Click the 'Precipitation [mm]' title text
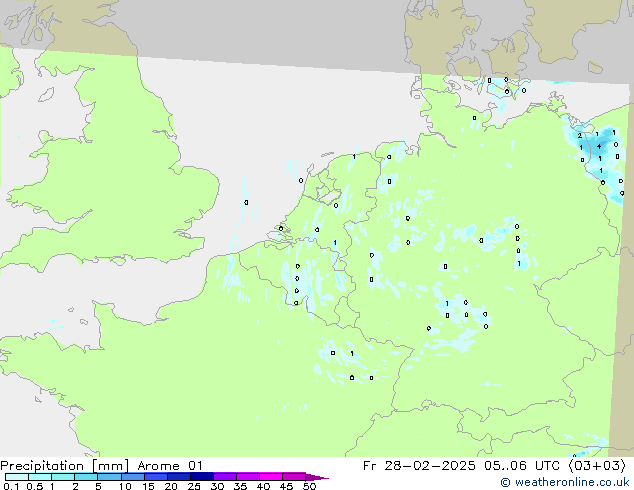The width and height of the screenshot is (634, 490). [64, 466]
